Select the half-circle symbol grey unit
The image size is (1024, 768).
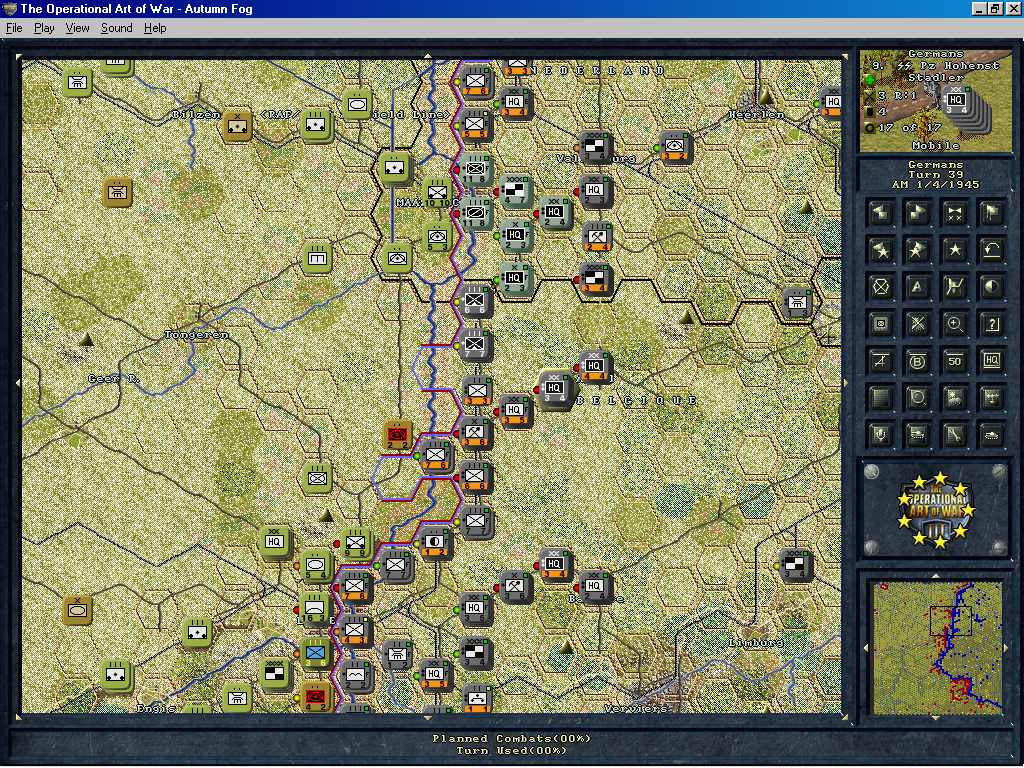tap(435, 544)
